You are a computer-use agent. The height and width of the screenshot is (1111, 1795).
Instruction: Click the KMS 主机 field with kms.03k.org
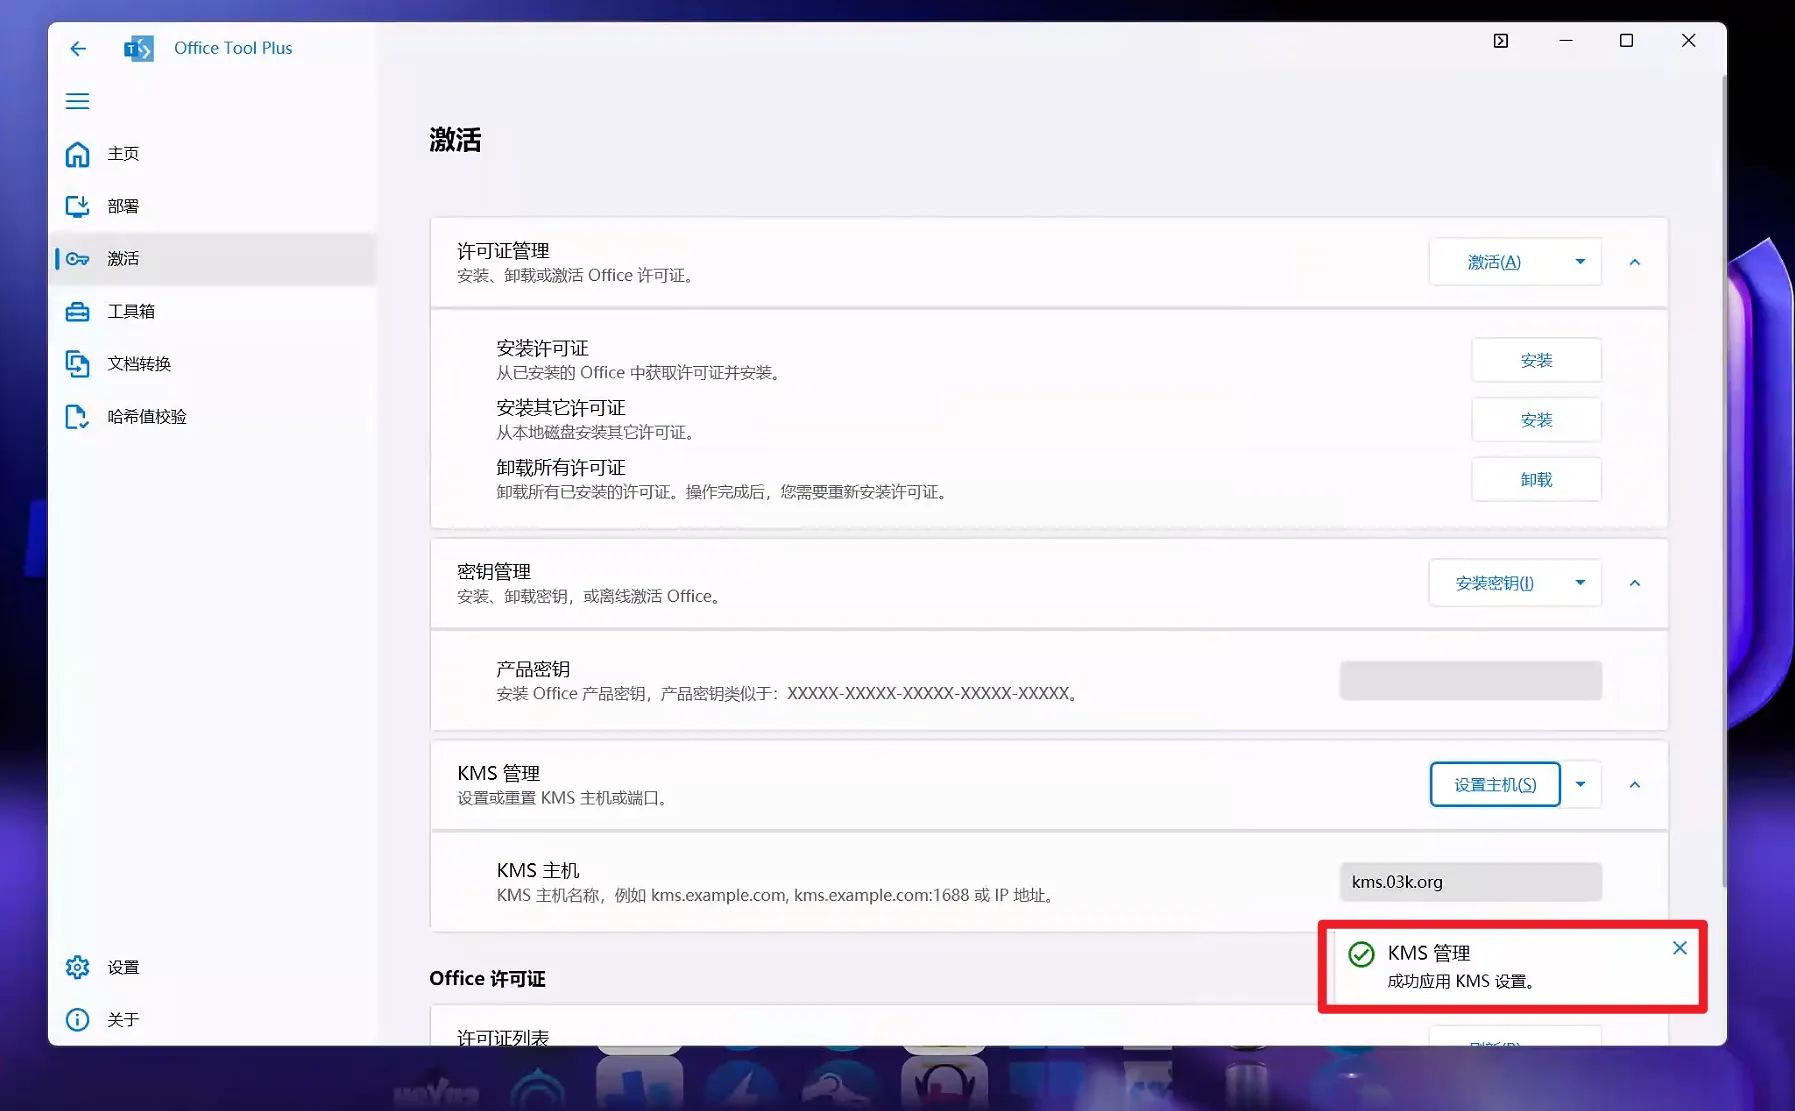1471,882
